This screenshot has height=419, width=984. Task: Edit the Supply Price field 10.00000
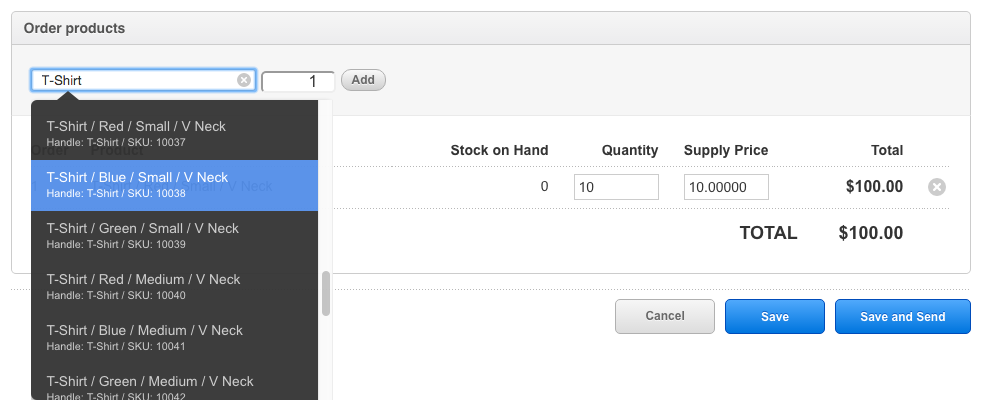click(x=726, y=187)
